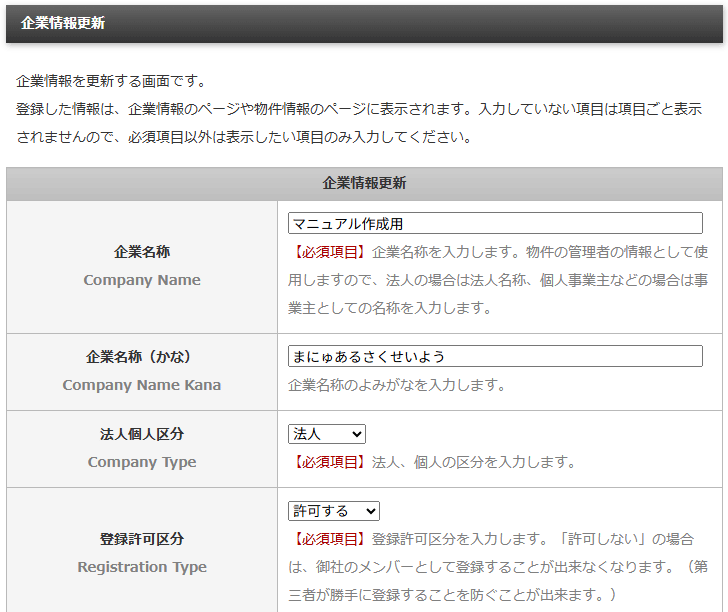Viewport: 728px width, 612px height.
Task: Click the Registration Type label
Action: click(142, 567)
